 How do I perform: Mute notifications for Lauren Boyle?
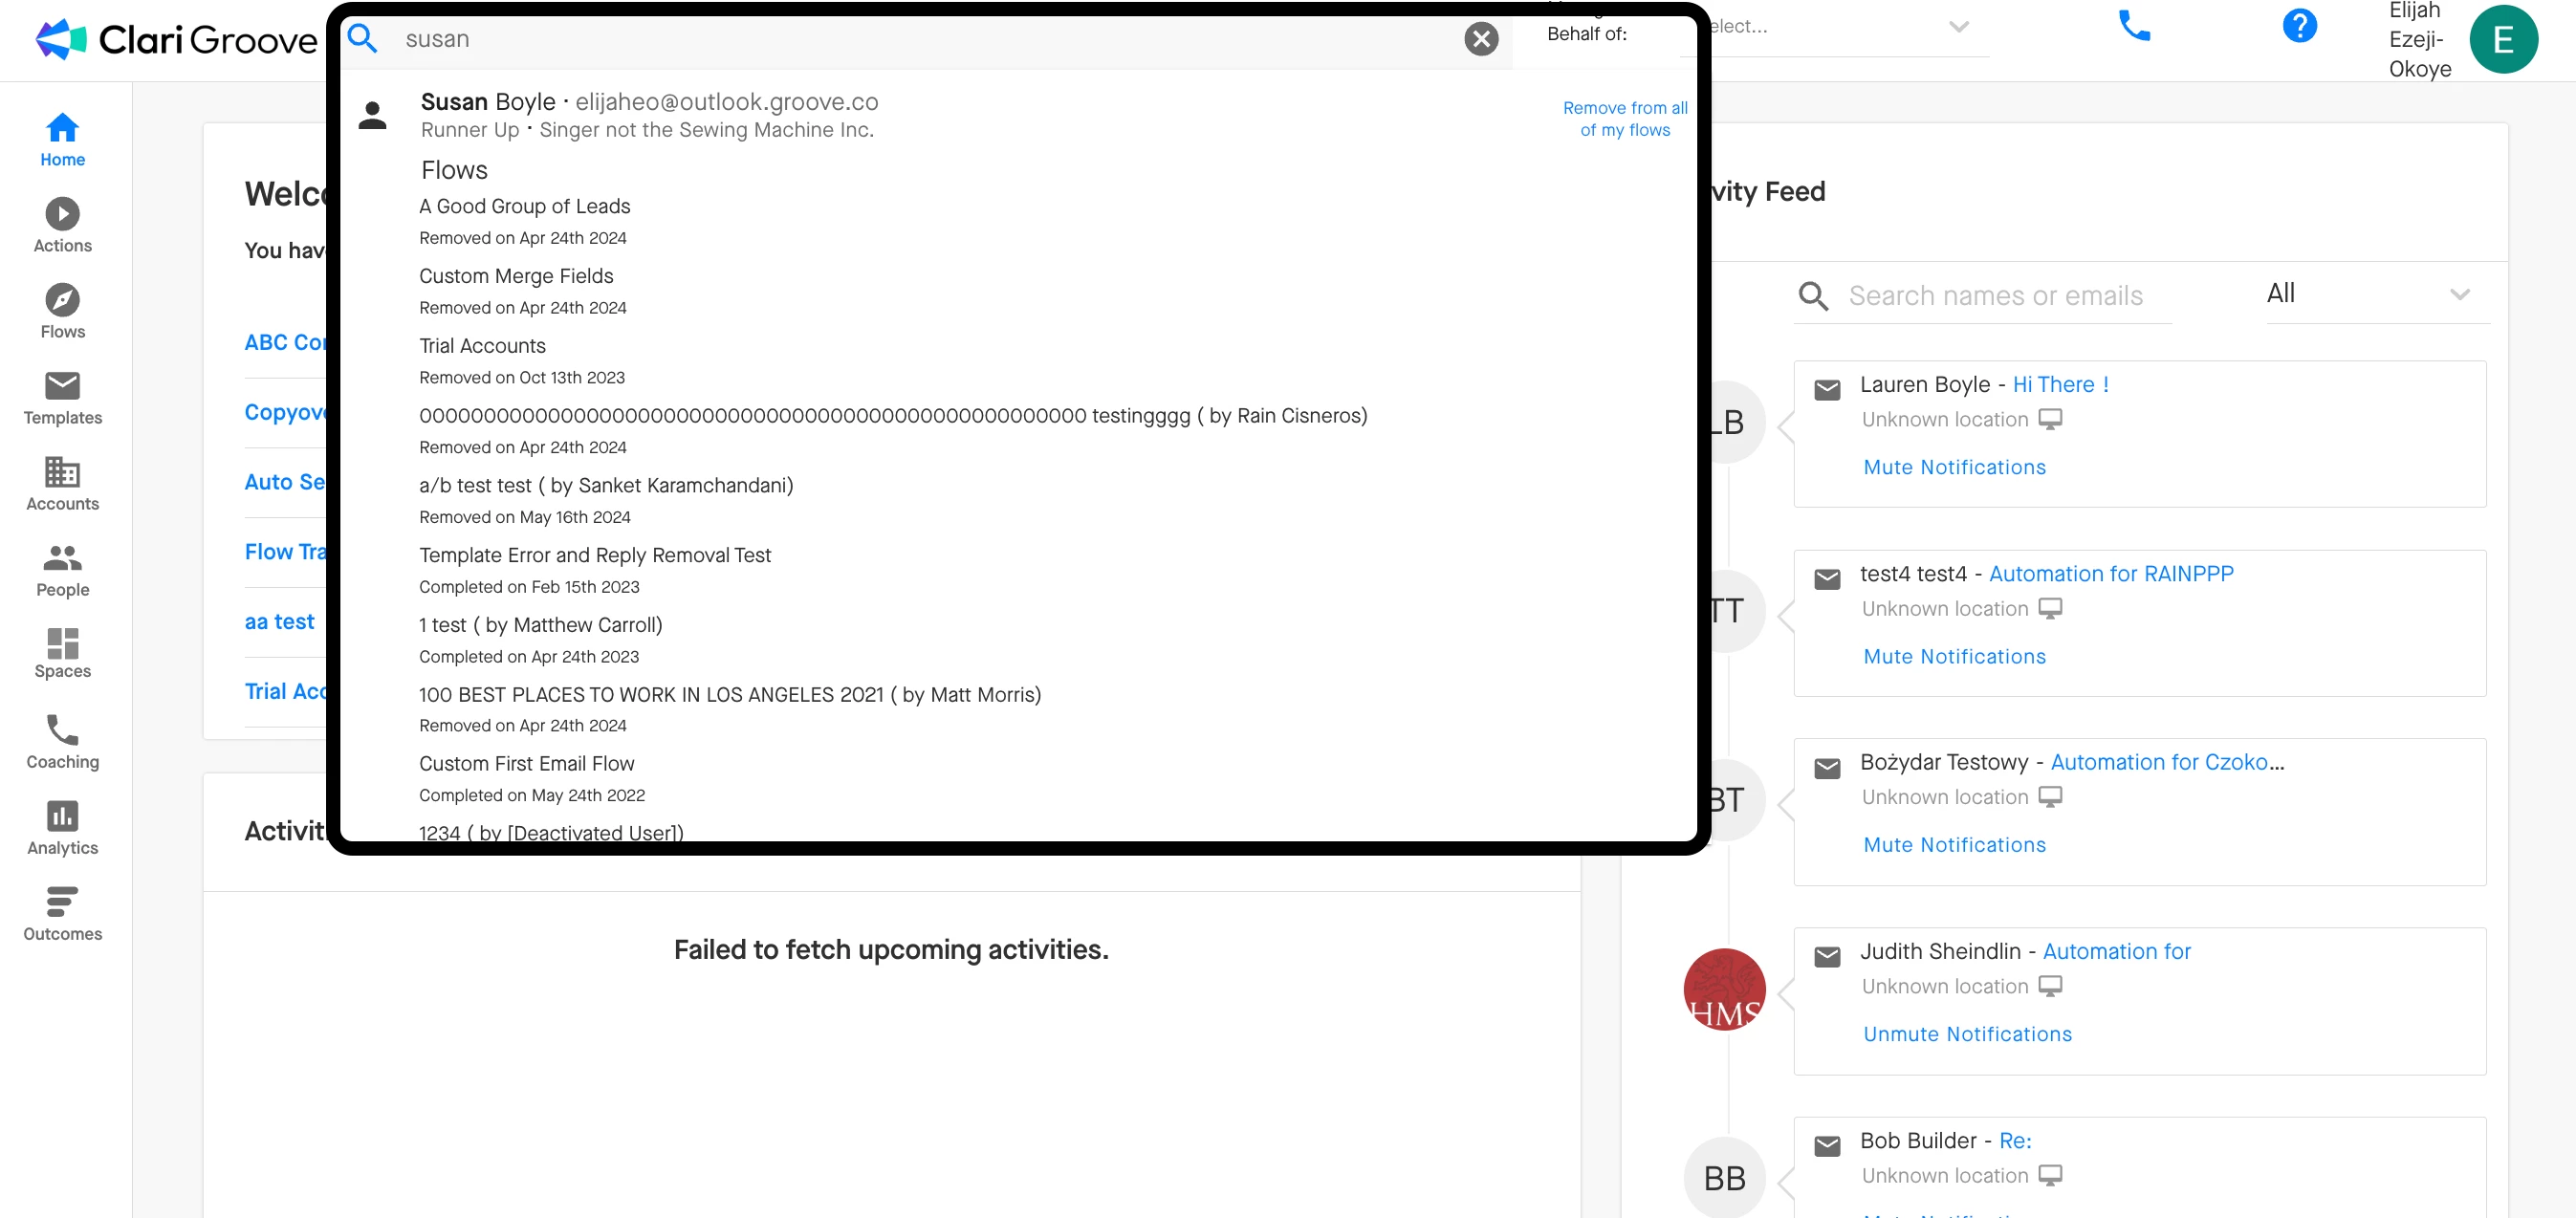(1954, 467)
